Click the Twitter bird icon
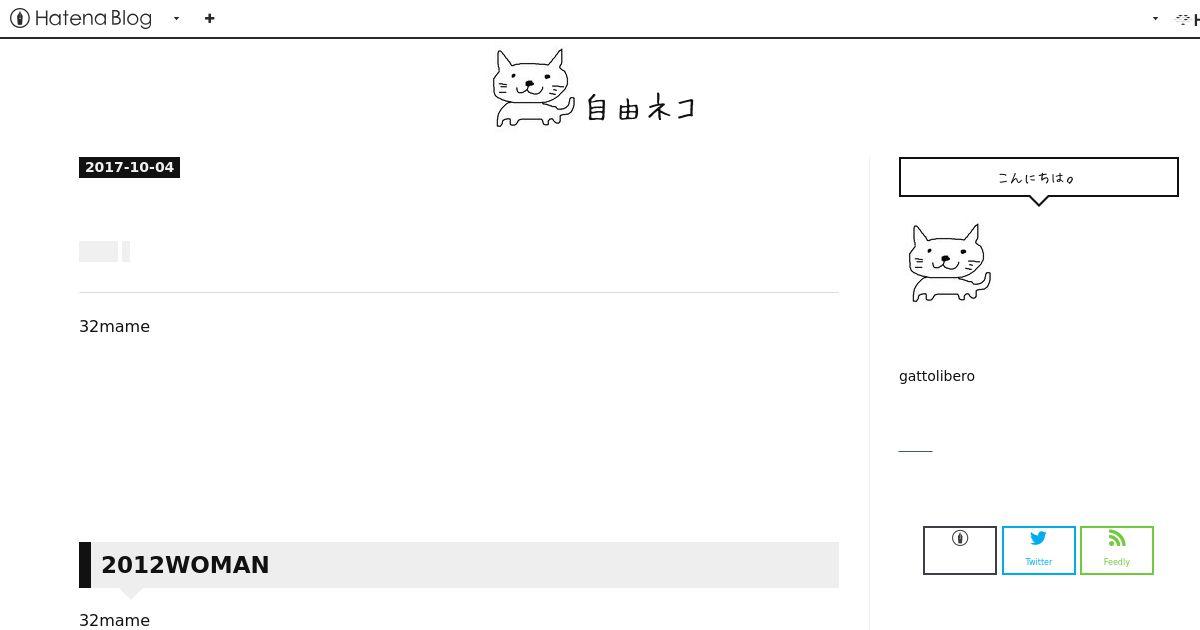The width and height of the screenshot is (1200, 630). coord(1038,538)
